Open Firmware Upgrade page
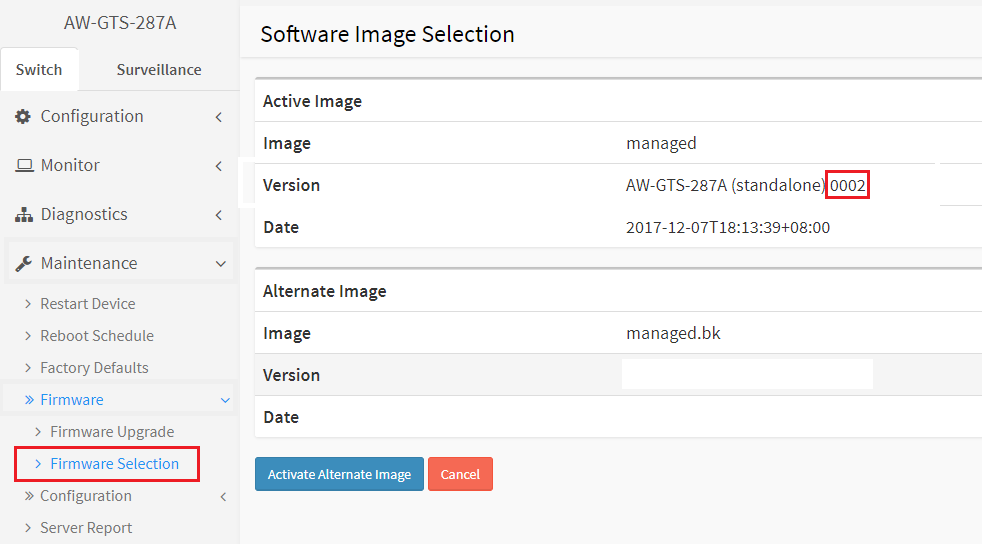The image size is (982, 544). (x=112, y=431)
